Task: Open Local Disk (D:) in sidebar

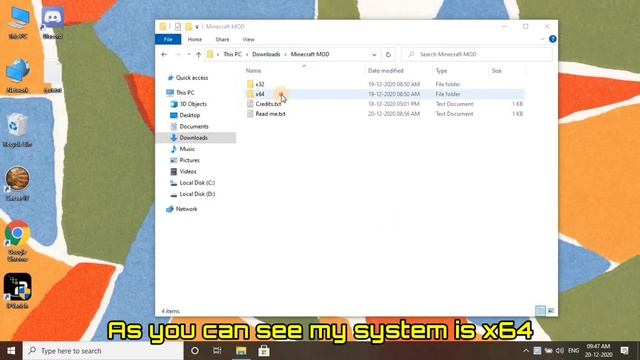Action: [x=197, y=194]
